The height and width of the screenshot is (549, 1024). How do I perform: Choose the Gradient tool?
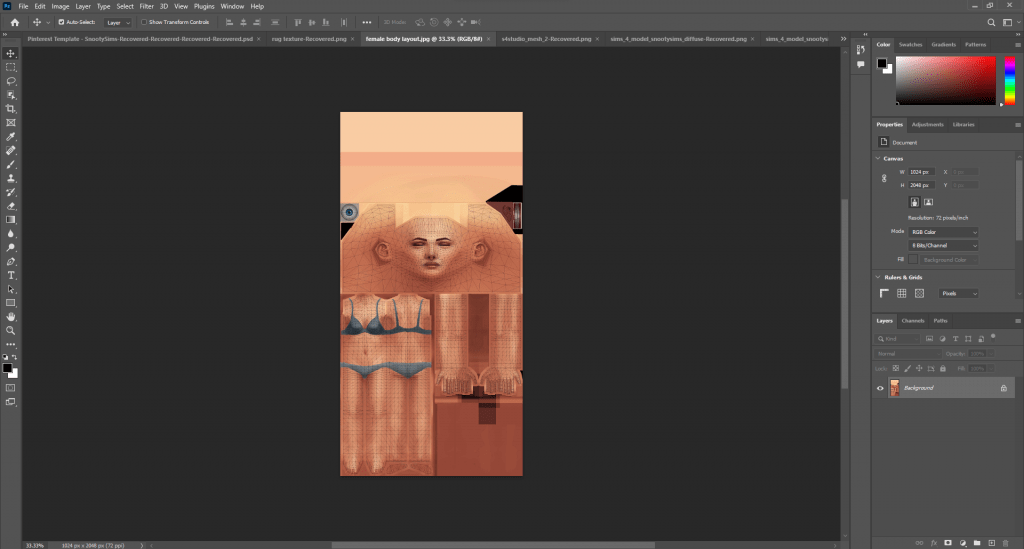11,219
